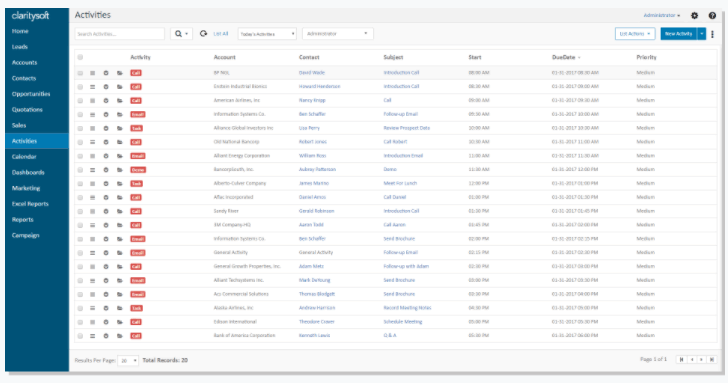Open the folder icon in BP NOL row
Screen dimensions: 728x383
[x=120, y=73]
